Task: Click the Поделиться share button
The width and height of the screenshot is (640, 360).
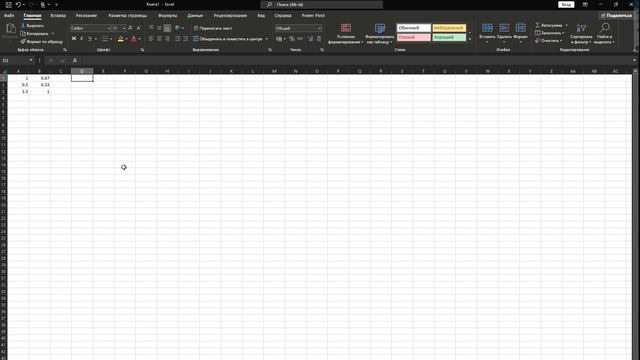Action: [616, 16]
